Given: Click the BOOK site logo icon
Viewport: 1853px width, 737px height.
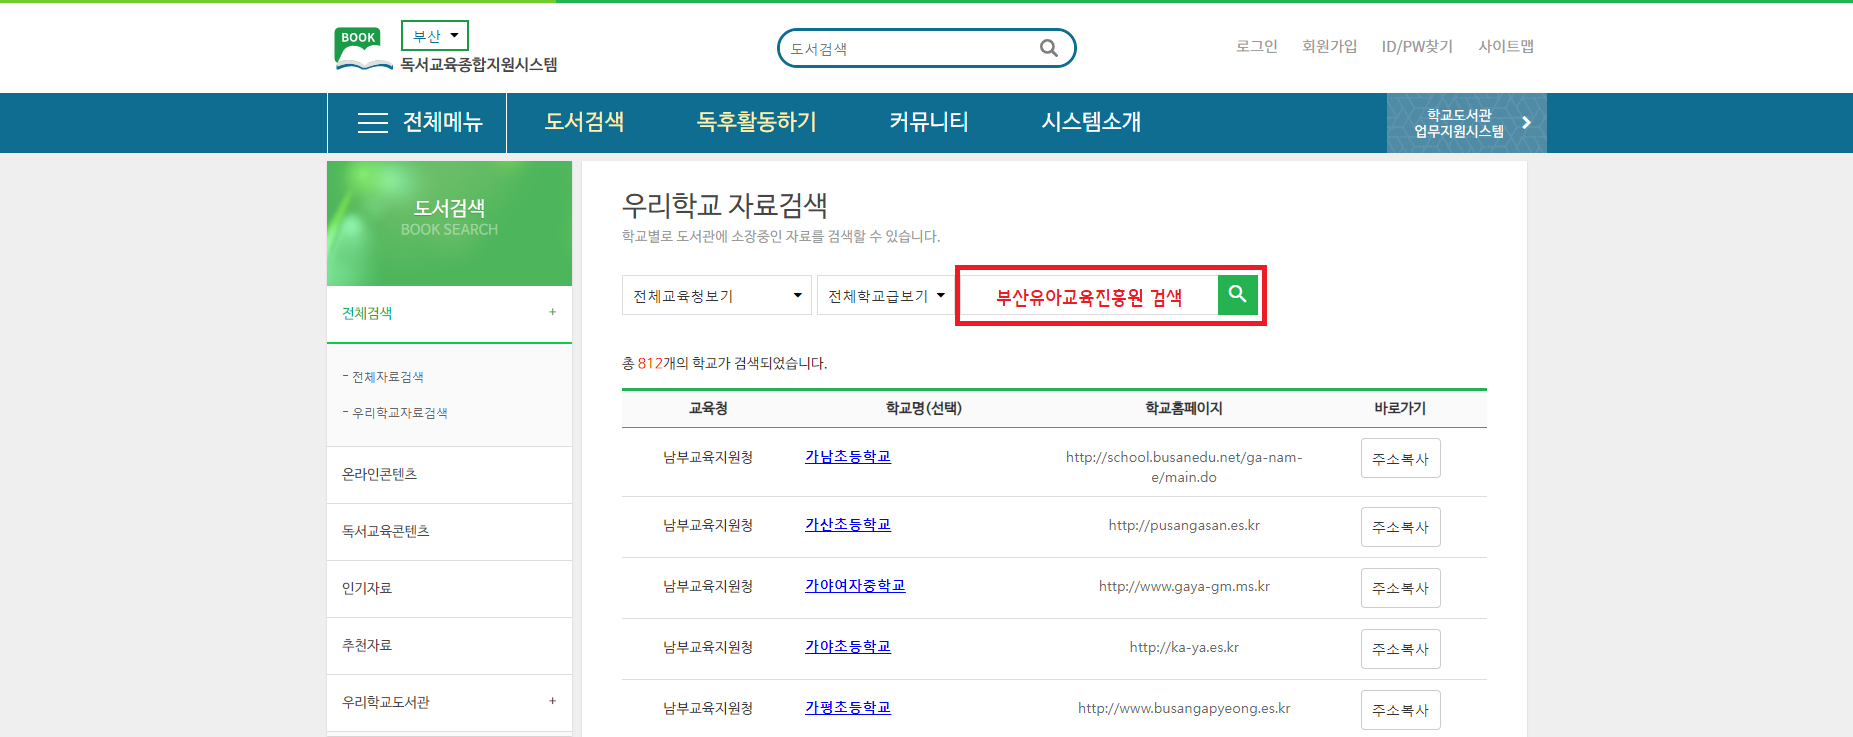Looking at the screenshot, I should [x=362, y=49].
